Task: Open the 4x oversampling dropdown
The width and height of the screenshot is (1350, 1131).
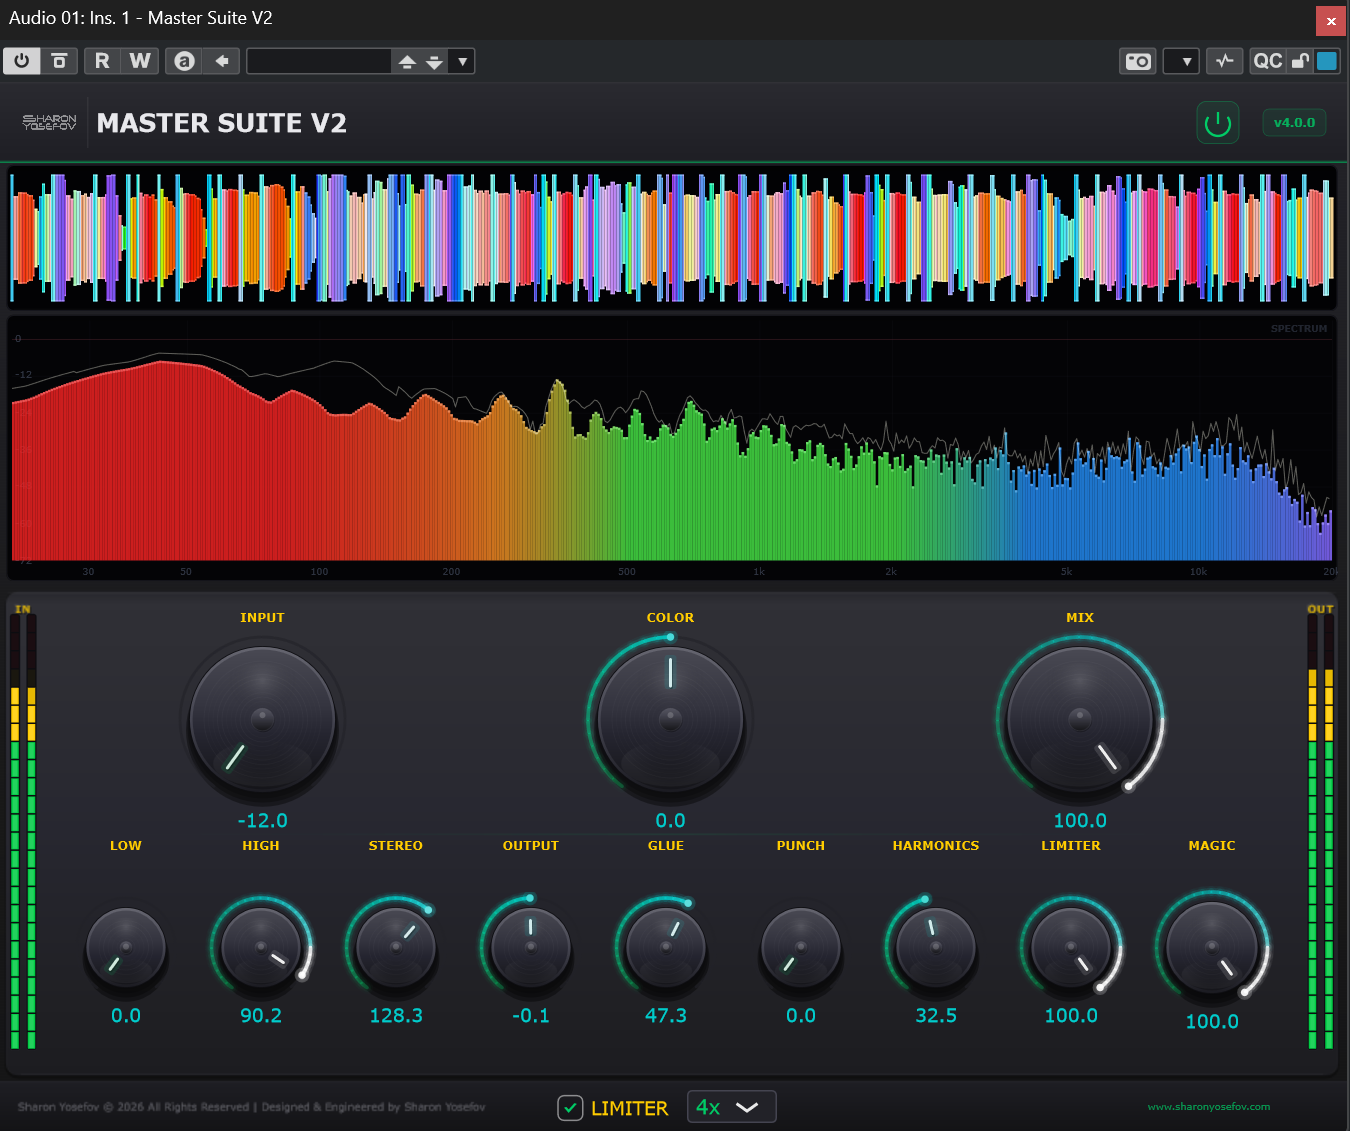Action: coord(731,1106)
